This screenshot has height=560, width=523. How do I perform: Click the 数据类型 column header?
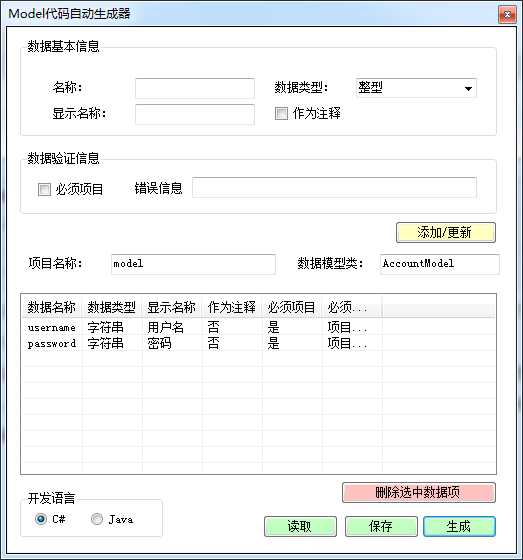click(x=112, y=307)
